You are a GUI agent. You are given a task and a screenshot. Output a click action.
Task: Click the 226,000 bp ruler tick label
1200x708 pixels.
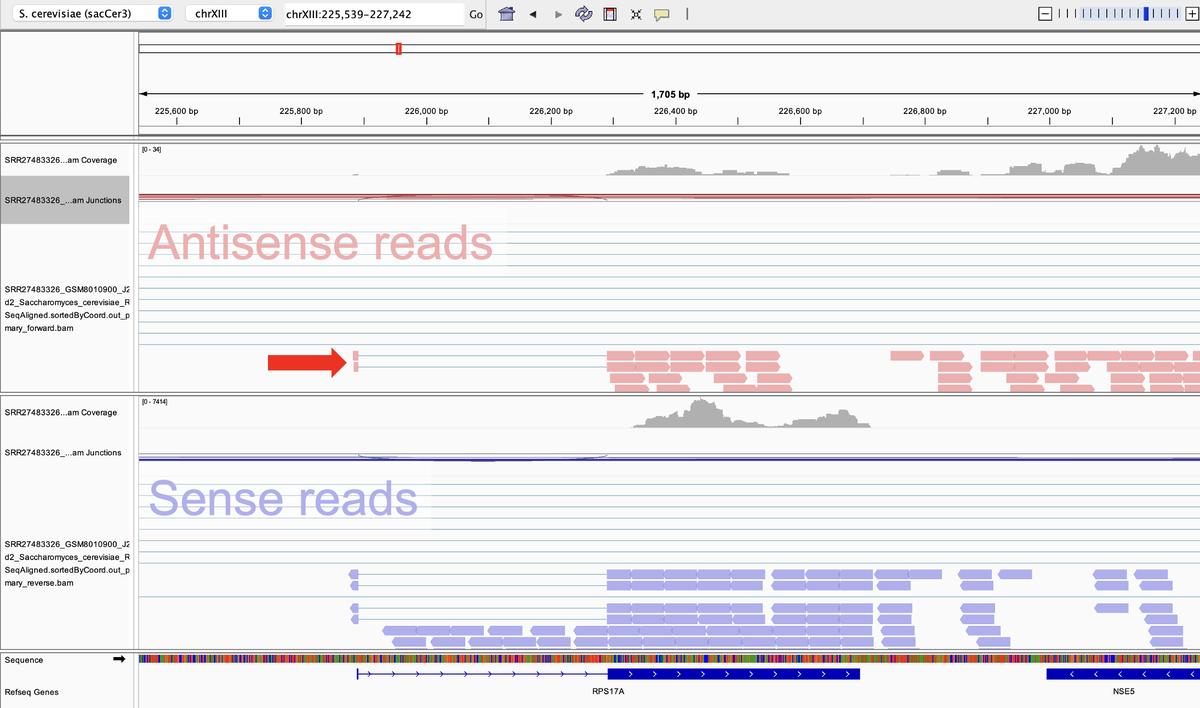coord(427,111)
